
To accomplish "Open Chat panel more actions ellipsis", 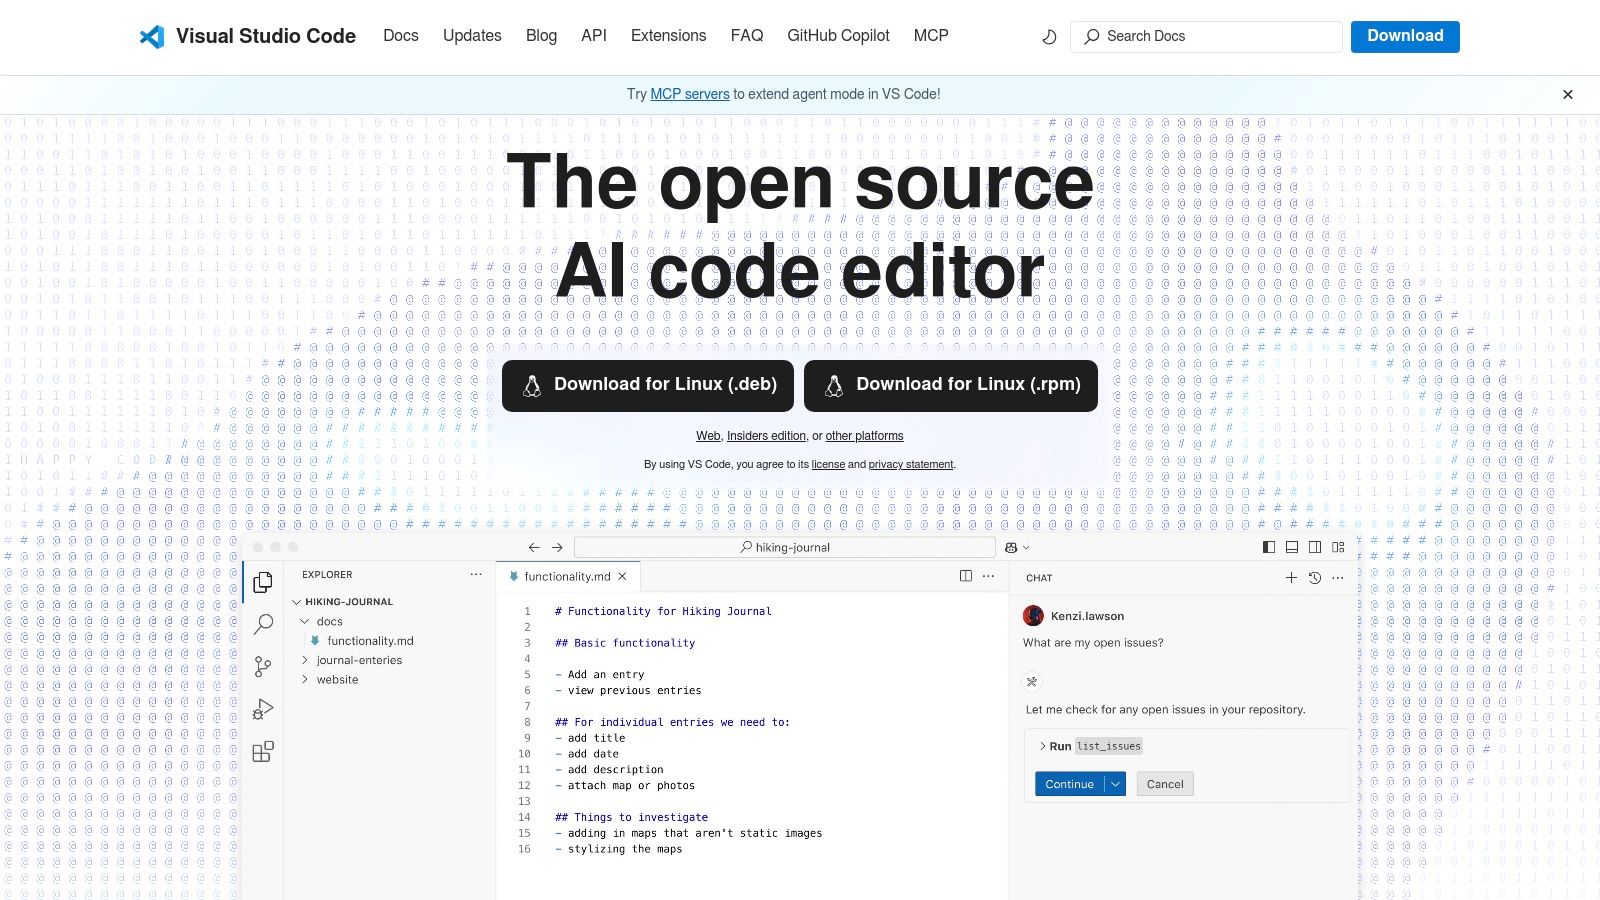I will tap(1338, 578).
